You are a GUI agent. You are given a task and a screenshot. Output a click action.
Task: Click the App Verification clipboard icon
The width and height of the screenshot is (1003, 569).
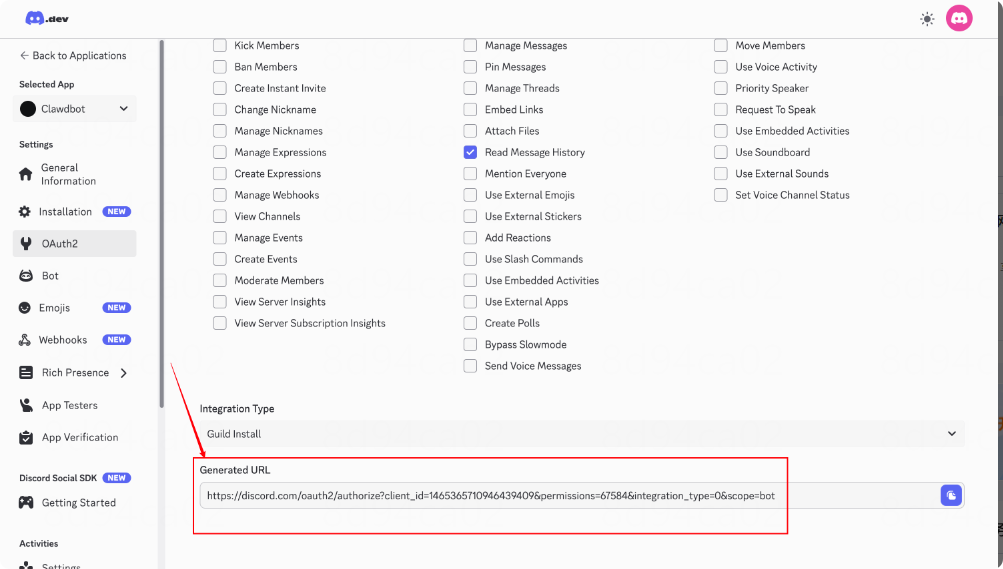pos(26,437)
